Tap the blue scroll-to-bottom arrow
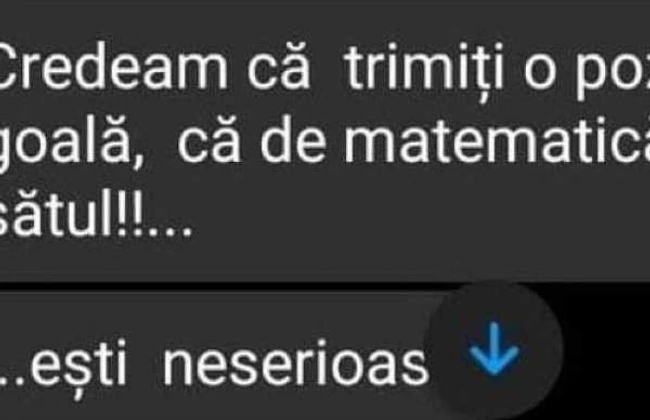The height and width of the screenshot is (420, 650). point(494,349)
